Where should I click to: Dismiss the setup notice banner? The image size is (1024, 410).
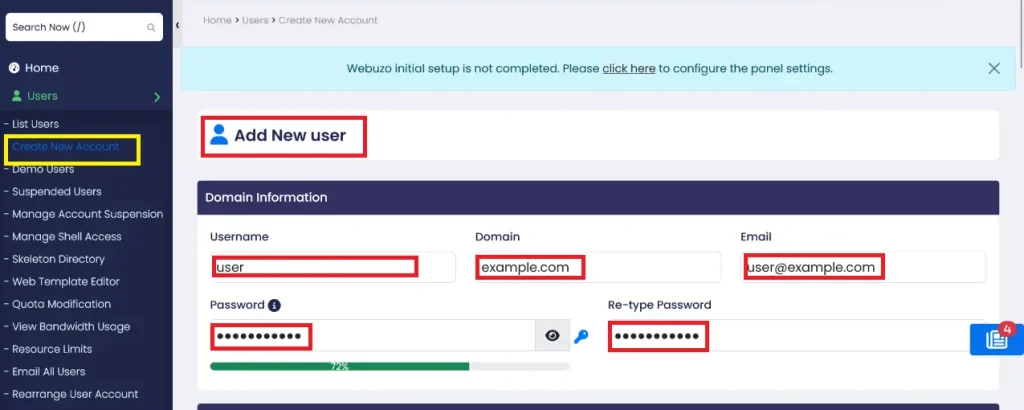click(993, 69)
